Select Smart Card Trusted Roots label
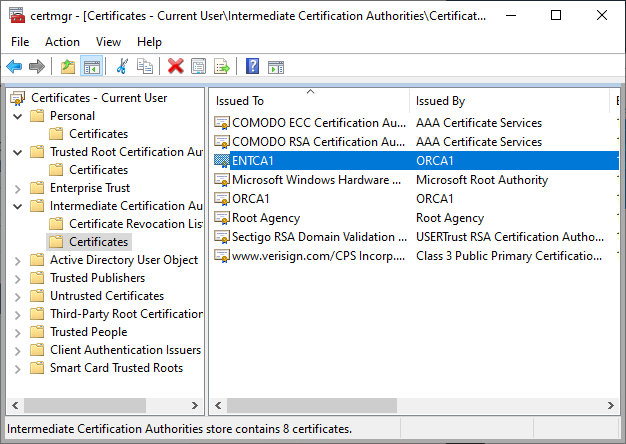This screenshot has width=626, height=444. click(117, 368)
